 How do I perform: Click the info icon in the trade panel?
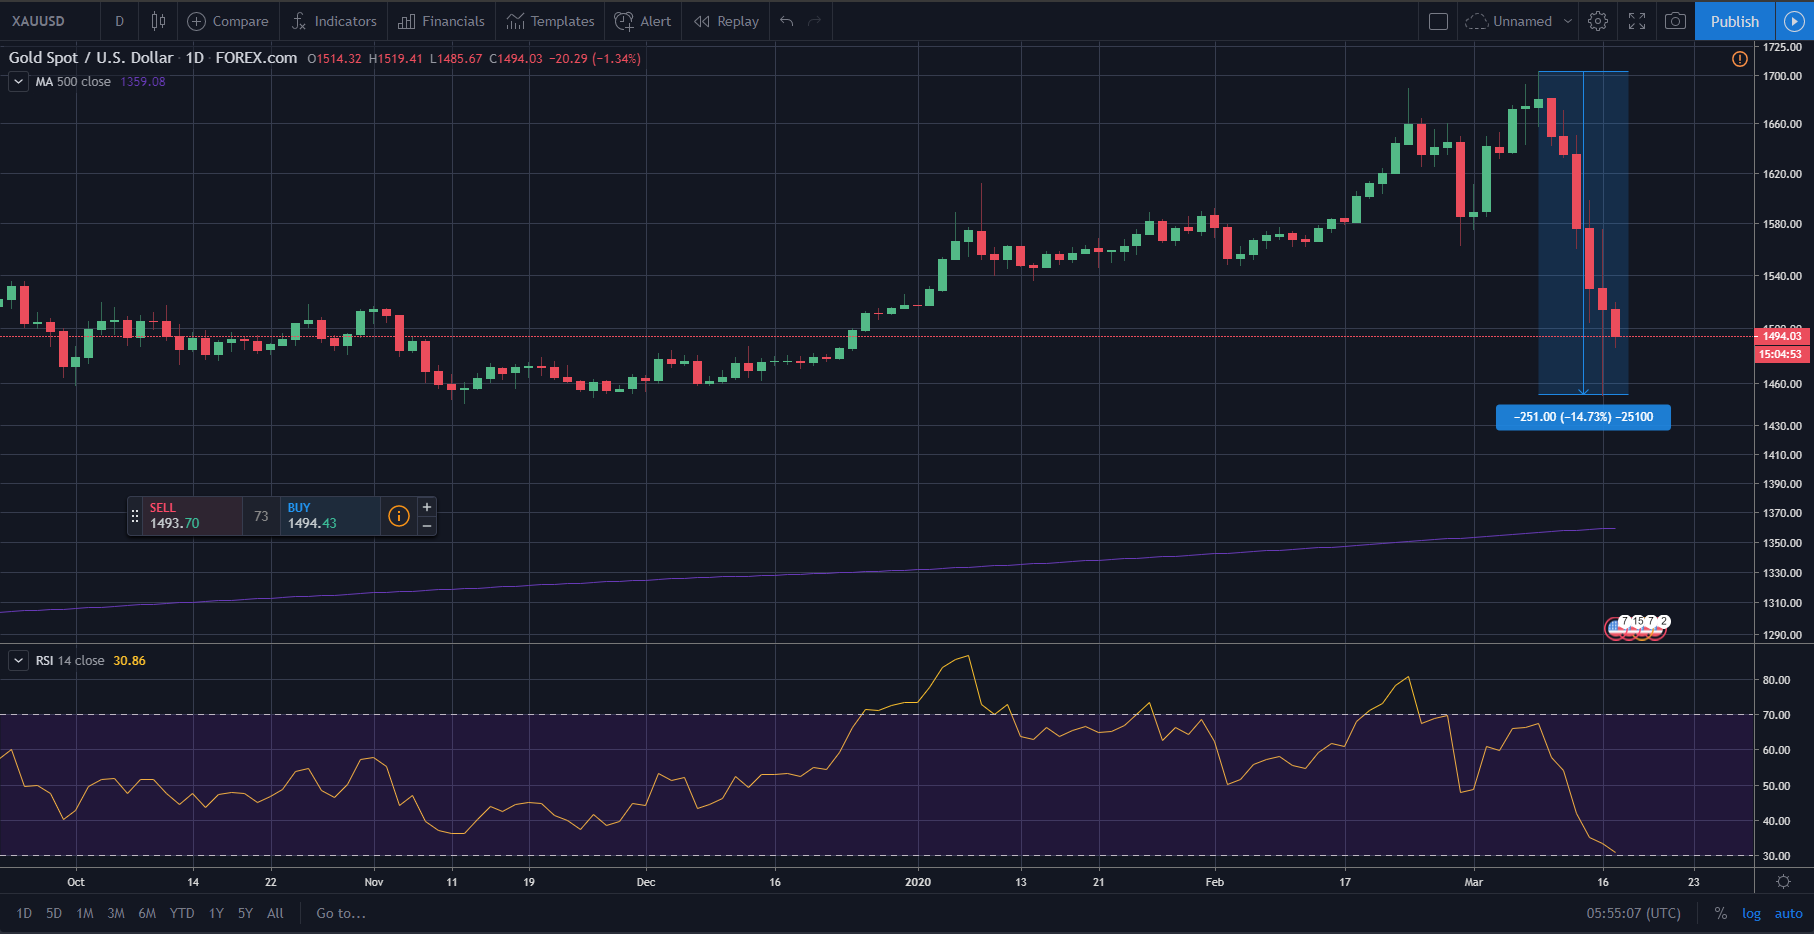[399, 516]
